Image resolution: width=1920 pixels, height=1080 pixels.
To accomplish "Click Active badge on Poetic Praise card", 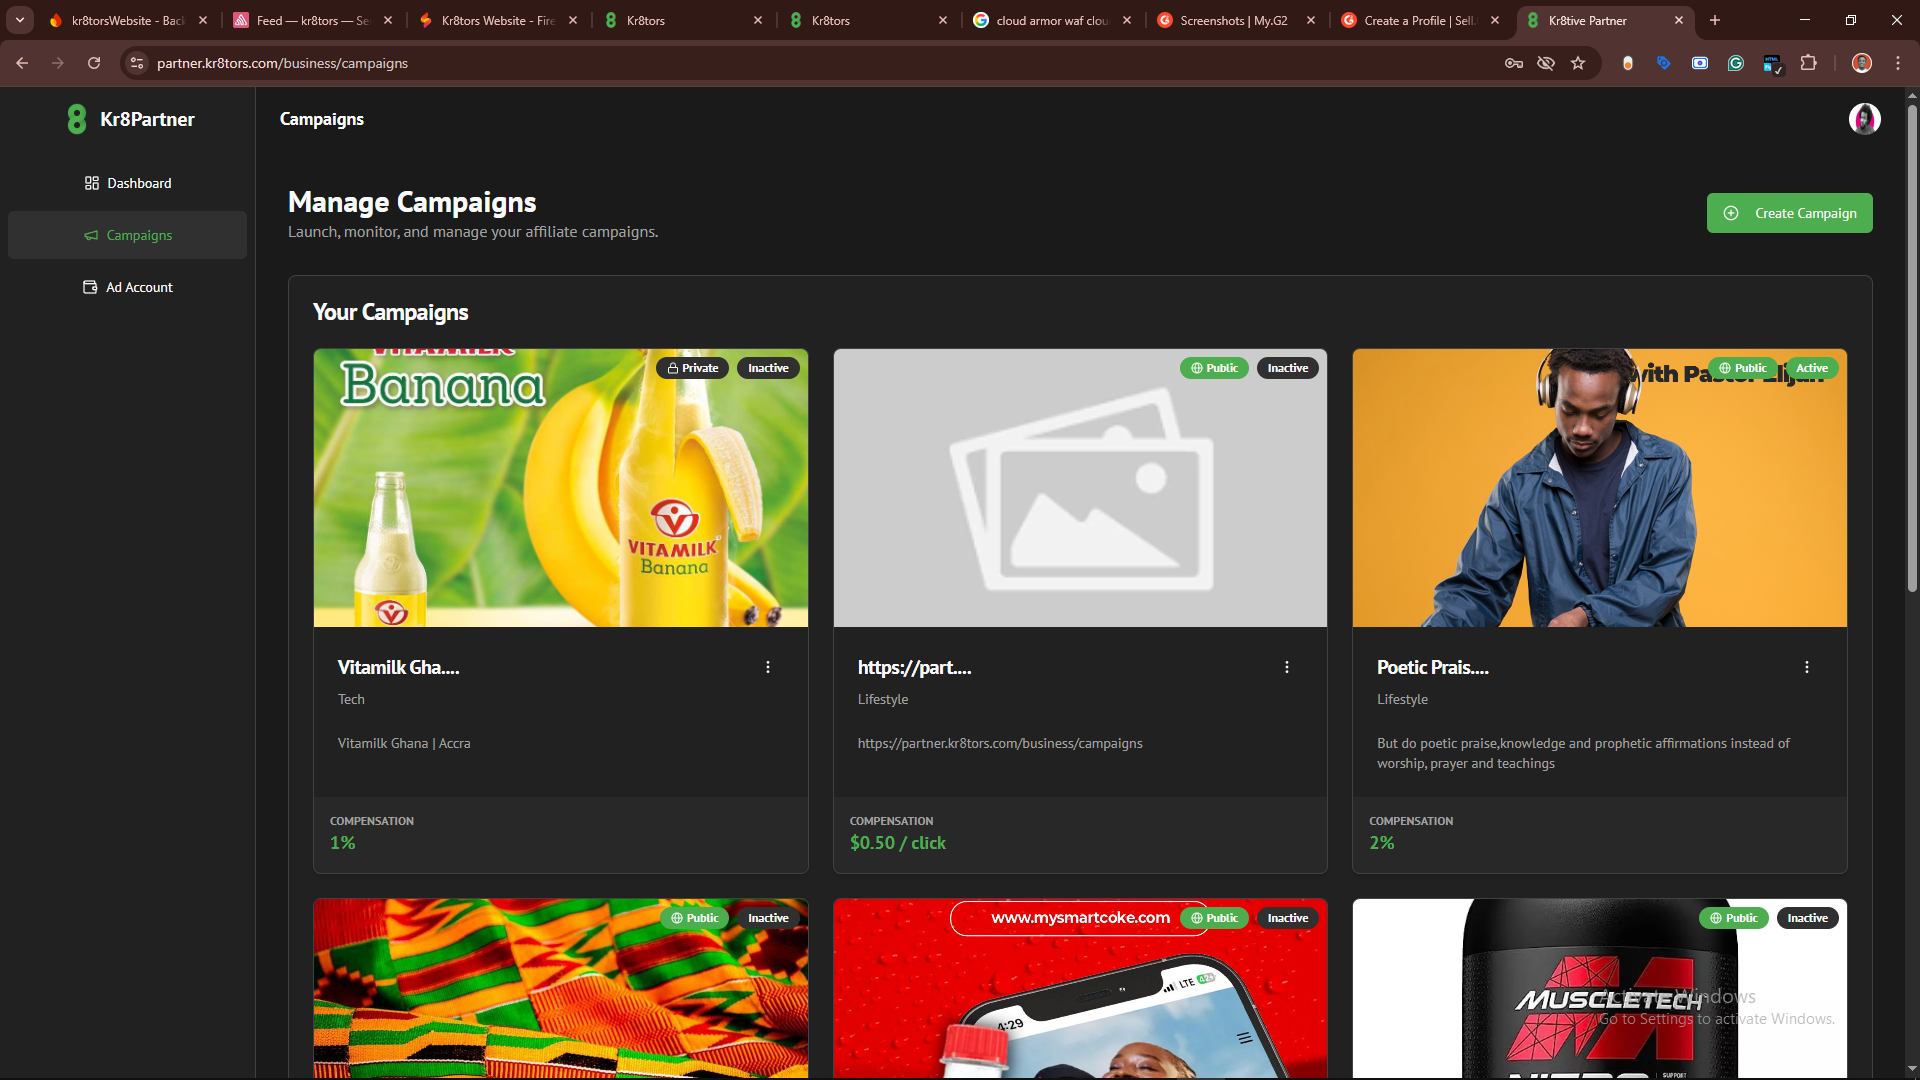I will 1811,368.
